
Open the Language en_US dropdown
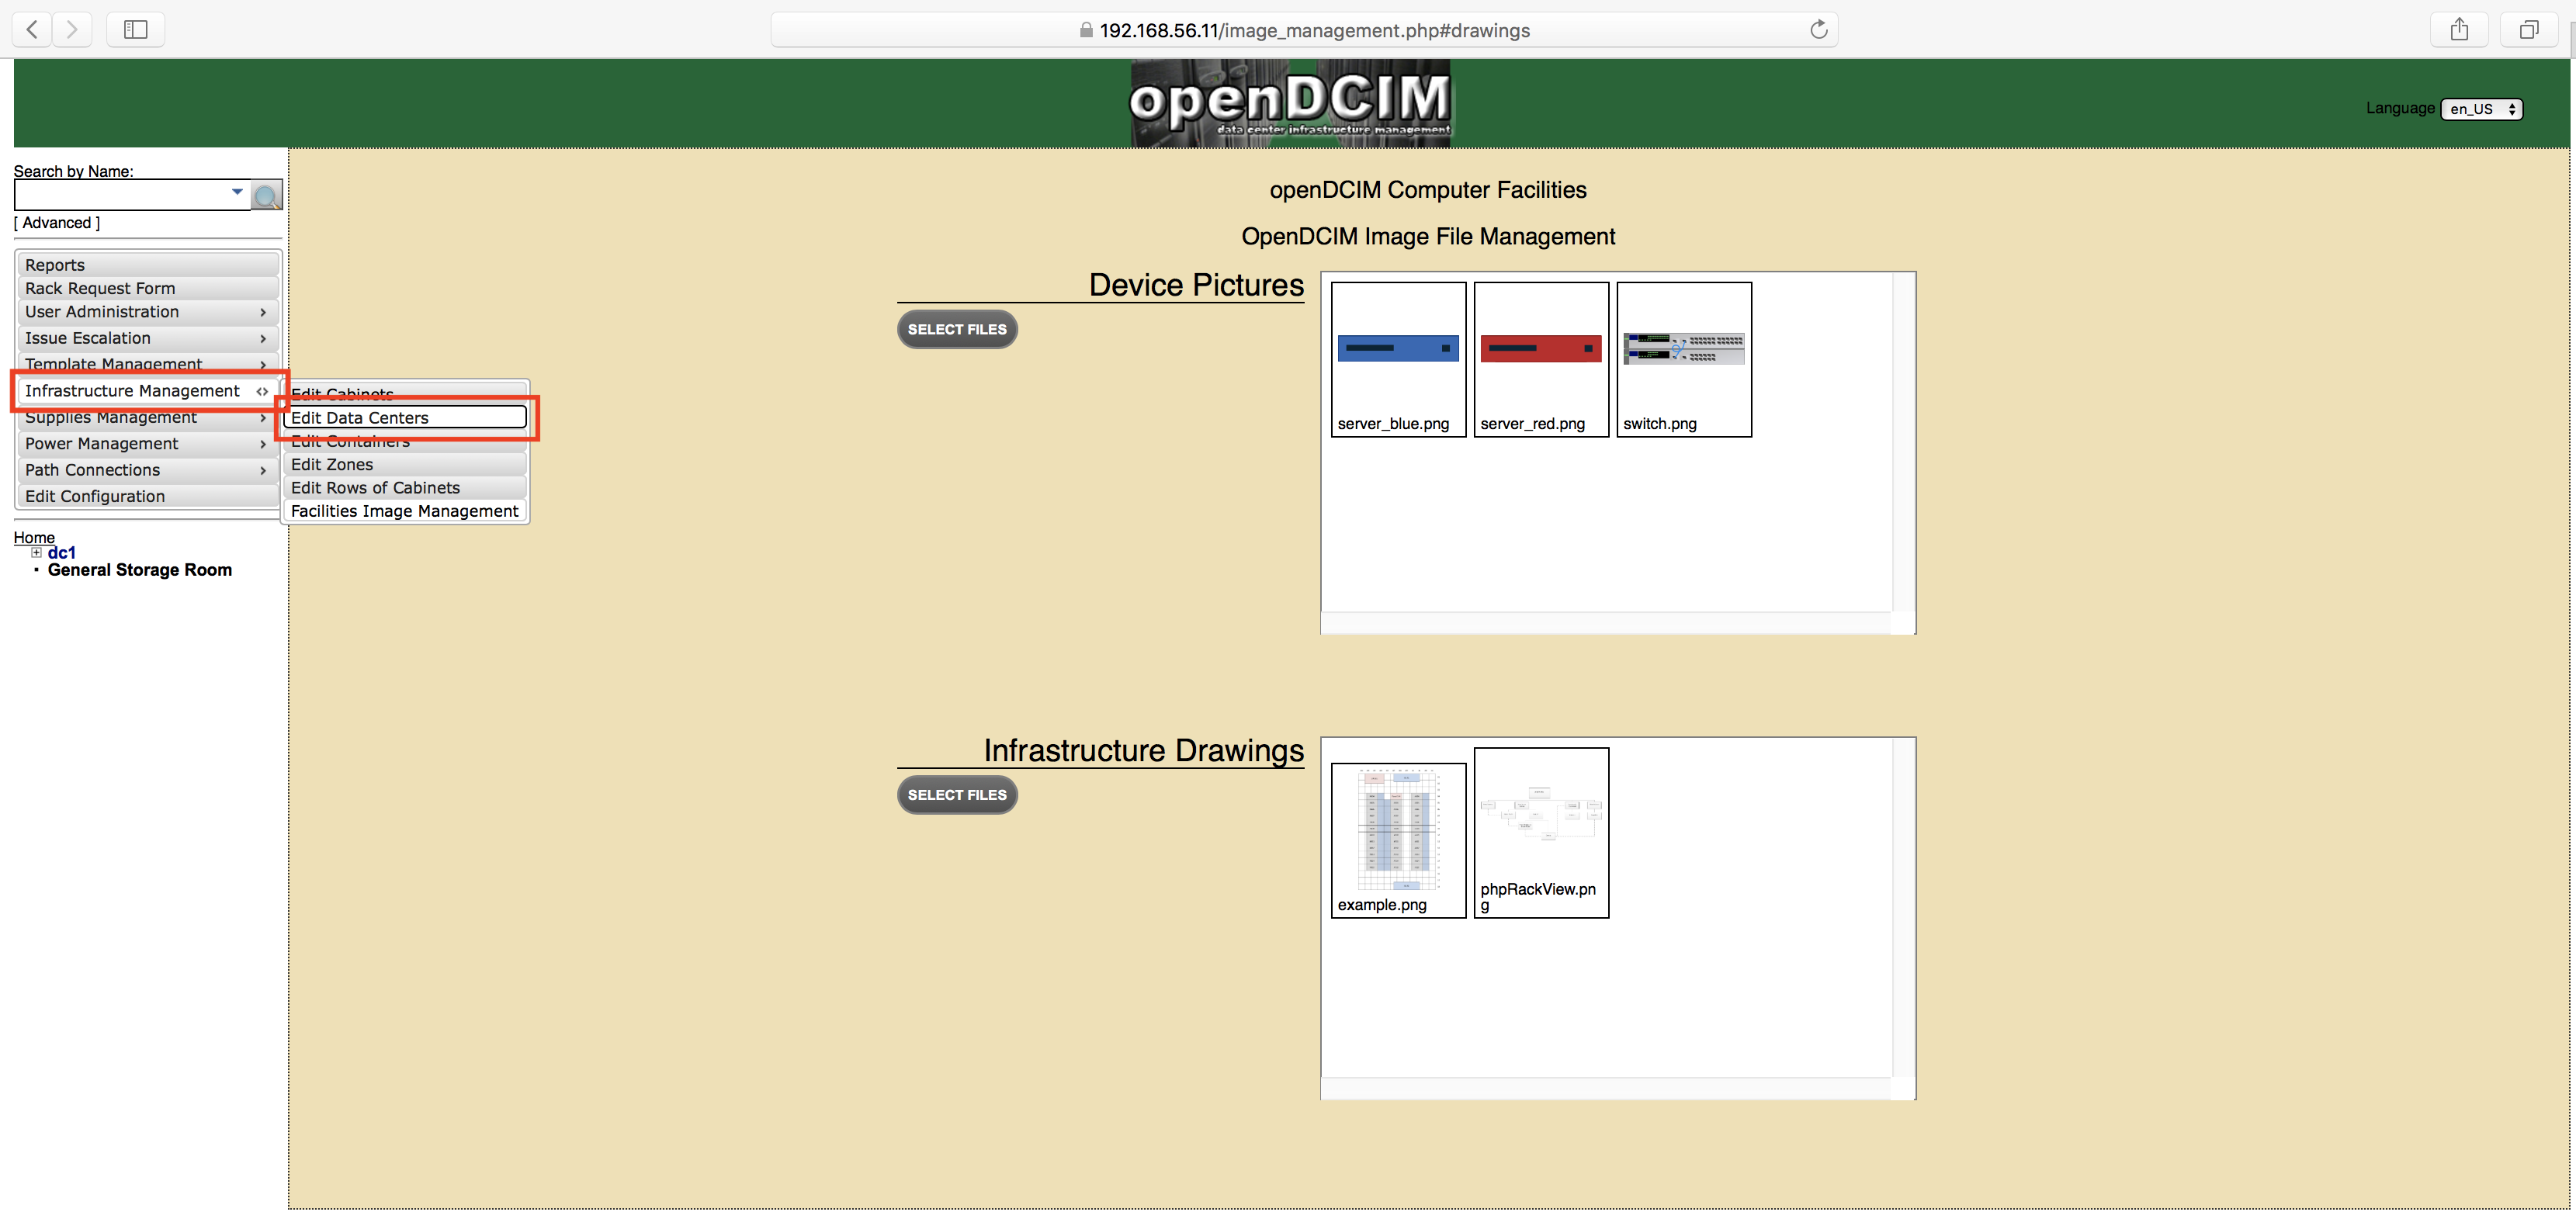point(2481,109)
